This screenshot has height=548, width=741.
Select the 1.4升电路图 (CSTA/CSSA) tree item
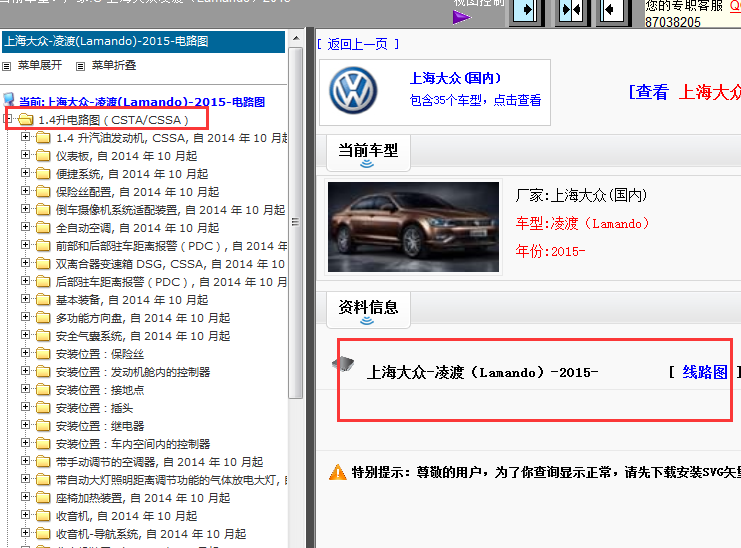click(113, 120)
